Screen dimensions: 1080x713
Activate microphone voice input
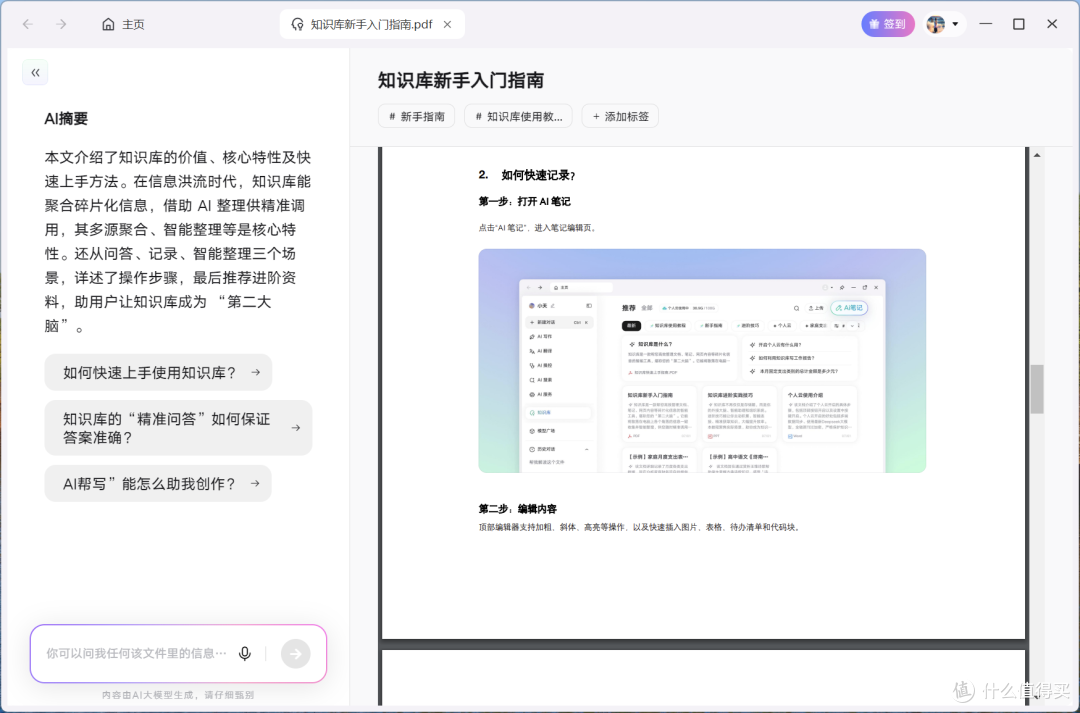(x=245, y=653)
